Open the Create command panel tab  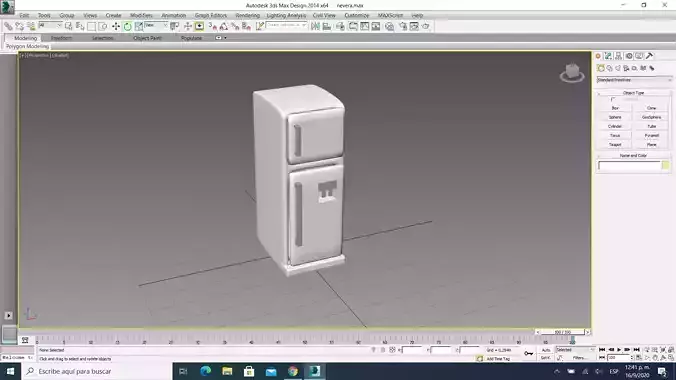tap(598, 56)
